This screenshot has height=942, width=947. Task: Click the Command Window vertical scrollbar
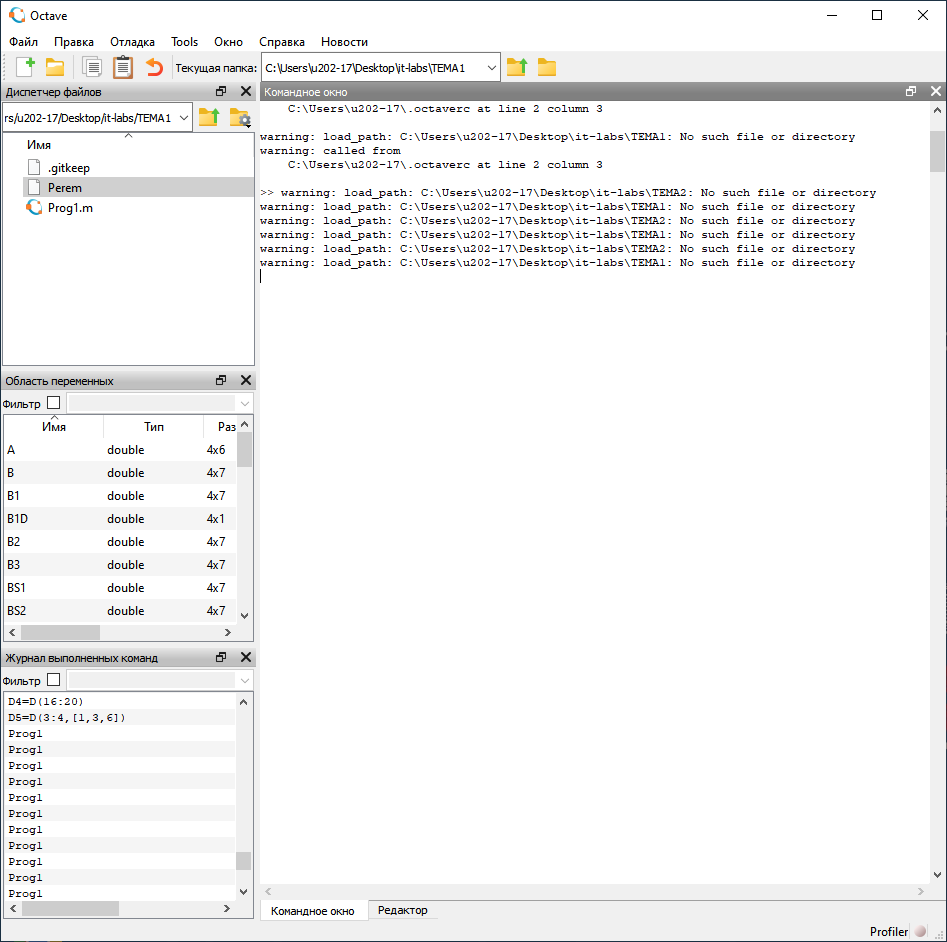(x=937, y=500)
